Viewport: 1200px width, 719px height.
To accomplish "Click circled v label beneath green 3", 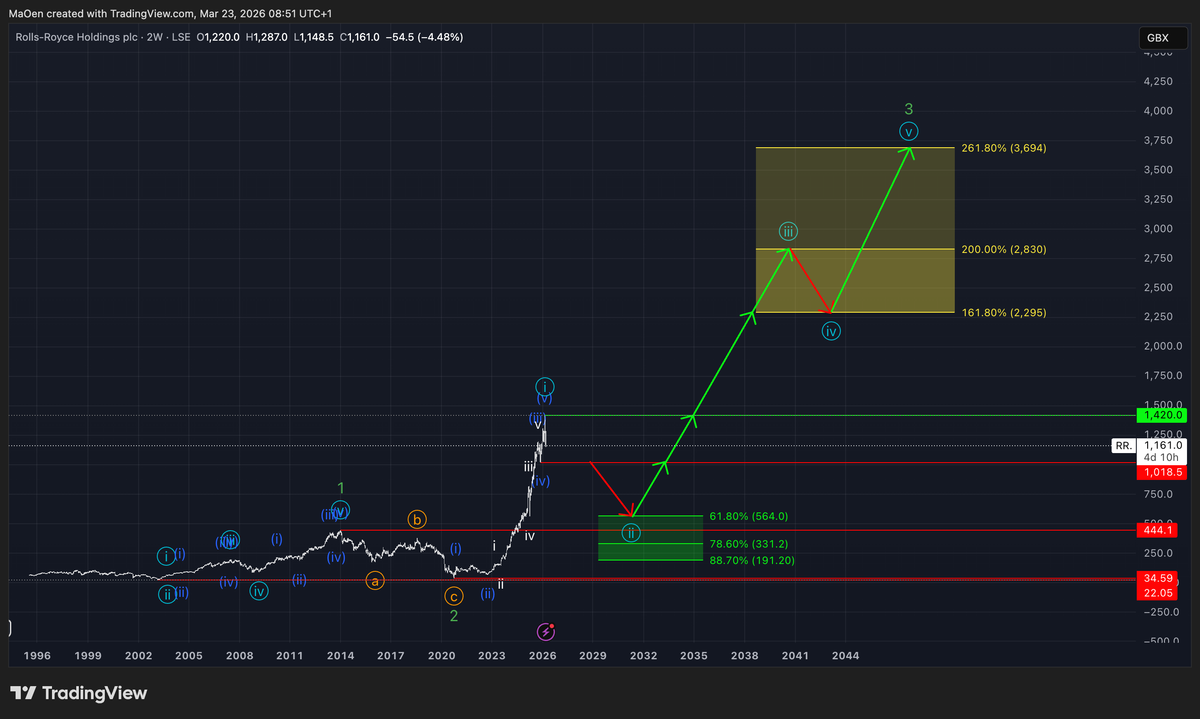I will 908,131.
